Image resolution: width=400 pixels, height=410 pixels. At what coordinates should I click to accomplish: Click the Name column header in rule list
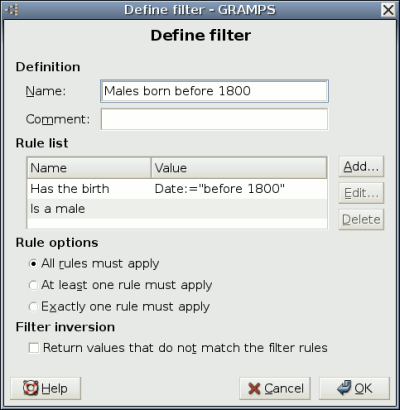89,168
